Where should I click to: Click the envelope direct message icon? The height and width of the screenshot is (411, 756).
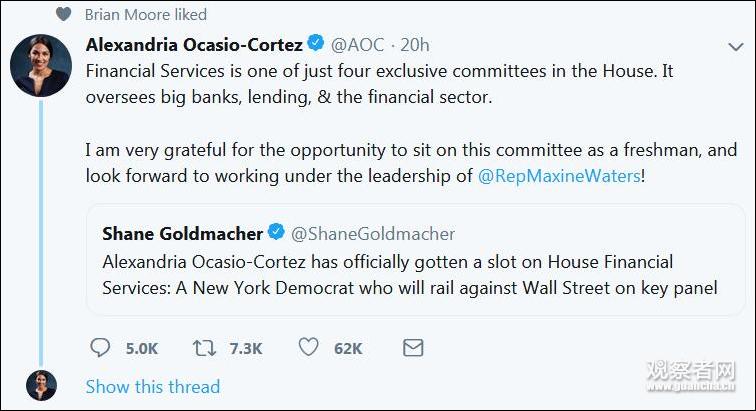pyautogui.click(x=412, y=348)
